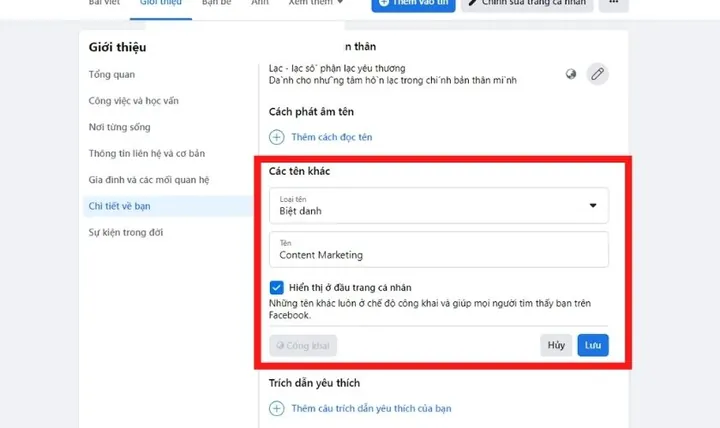Click the dropdown arrow next to Biệt danh

pos(593,205)
